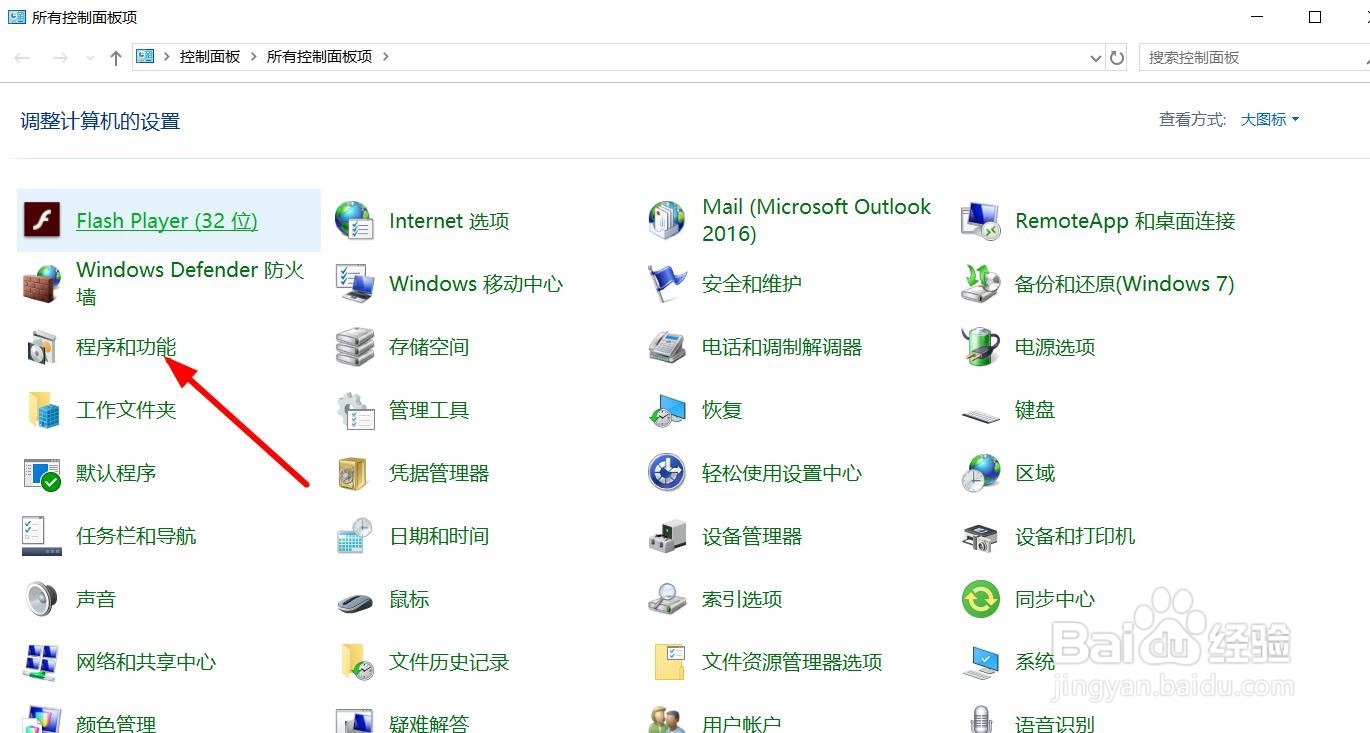Open the 程序和功能 icon
This screenshot has height=733, width=1370.
[41, 347]
